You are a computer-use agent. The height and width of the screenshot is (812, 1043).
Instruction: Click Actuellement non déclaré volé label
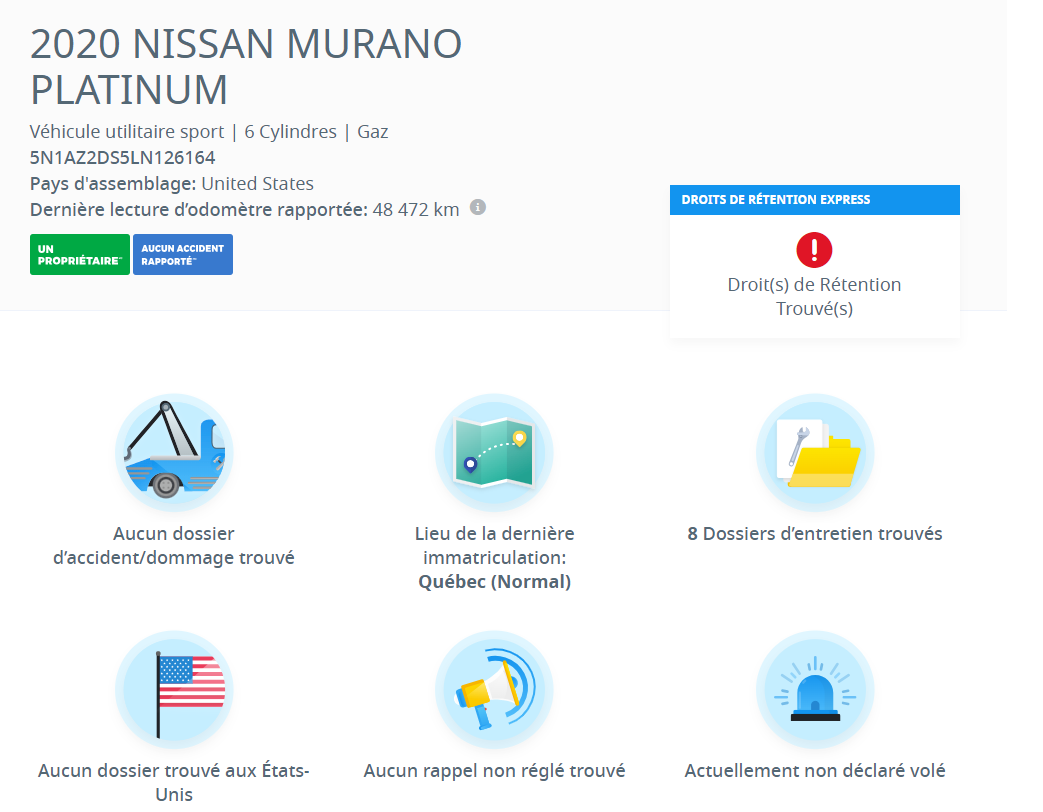815,771
